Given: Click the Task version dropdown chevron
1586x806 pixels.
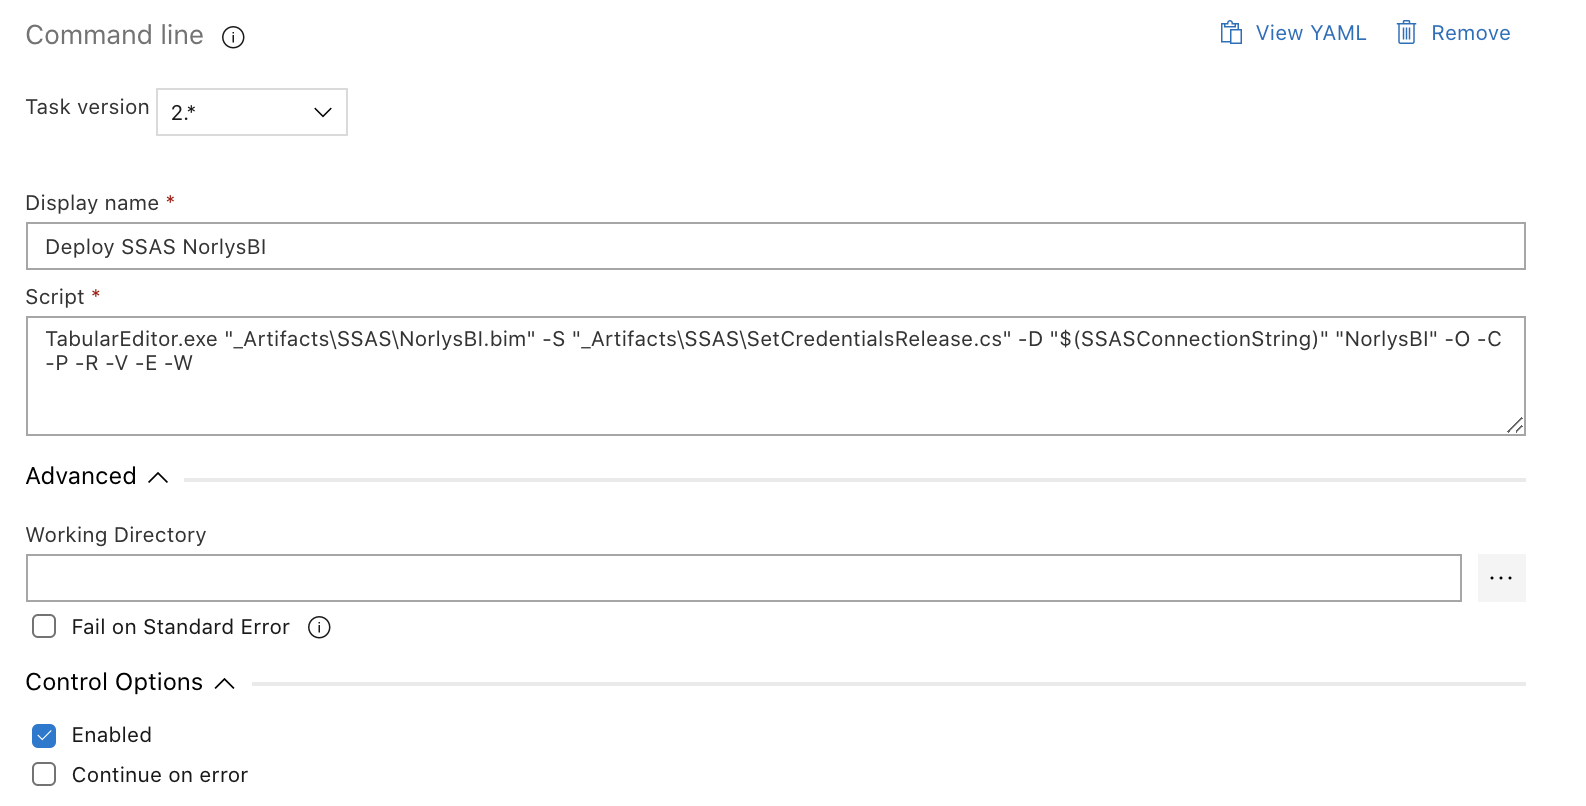Looking at the screenshot, I should 321,112.
